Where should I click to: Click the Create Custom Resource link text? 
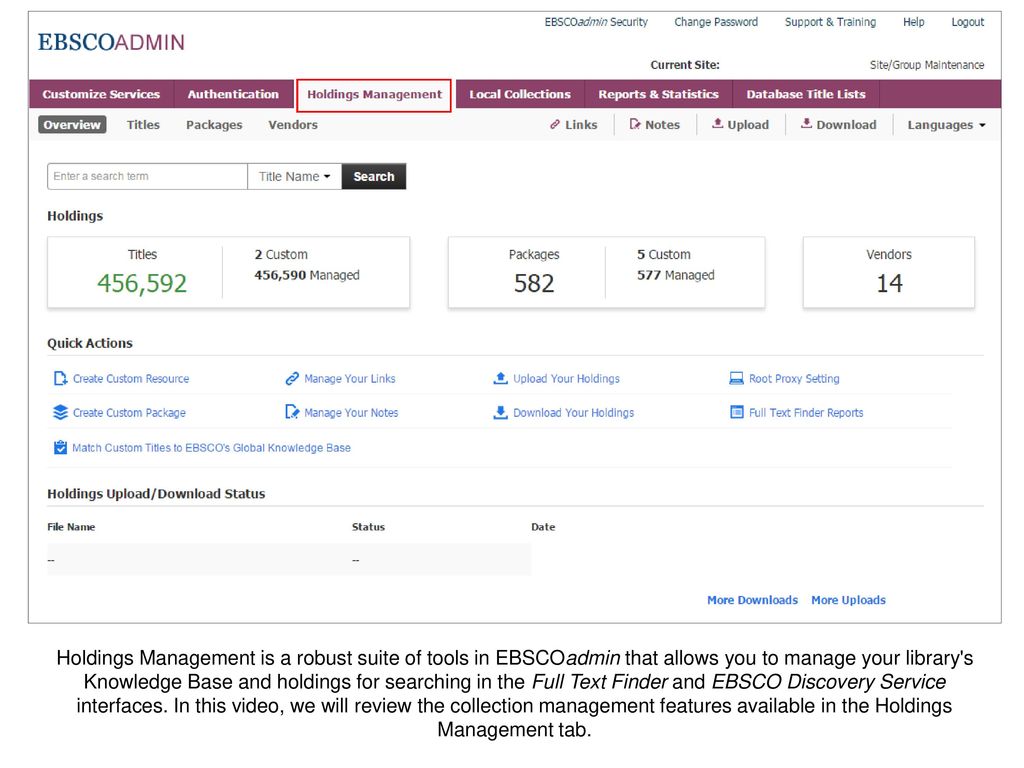[x=131, y=379]
